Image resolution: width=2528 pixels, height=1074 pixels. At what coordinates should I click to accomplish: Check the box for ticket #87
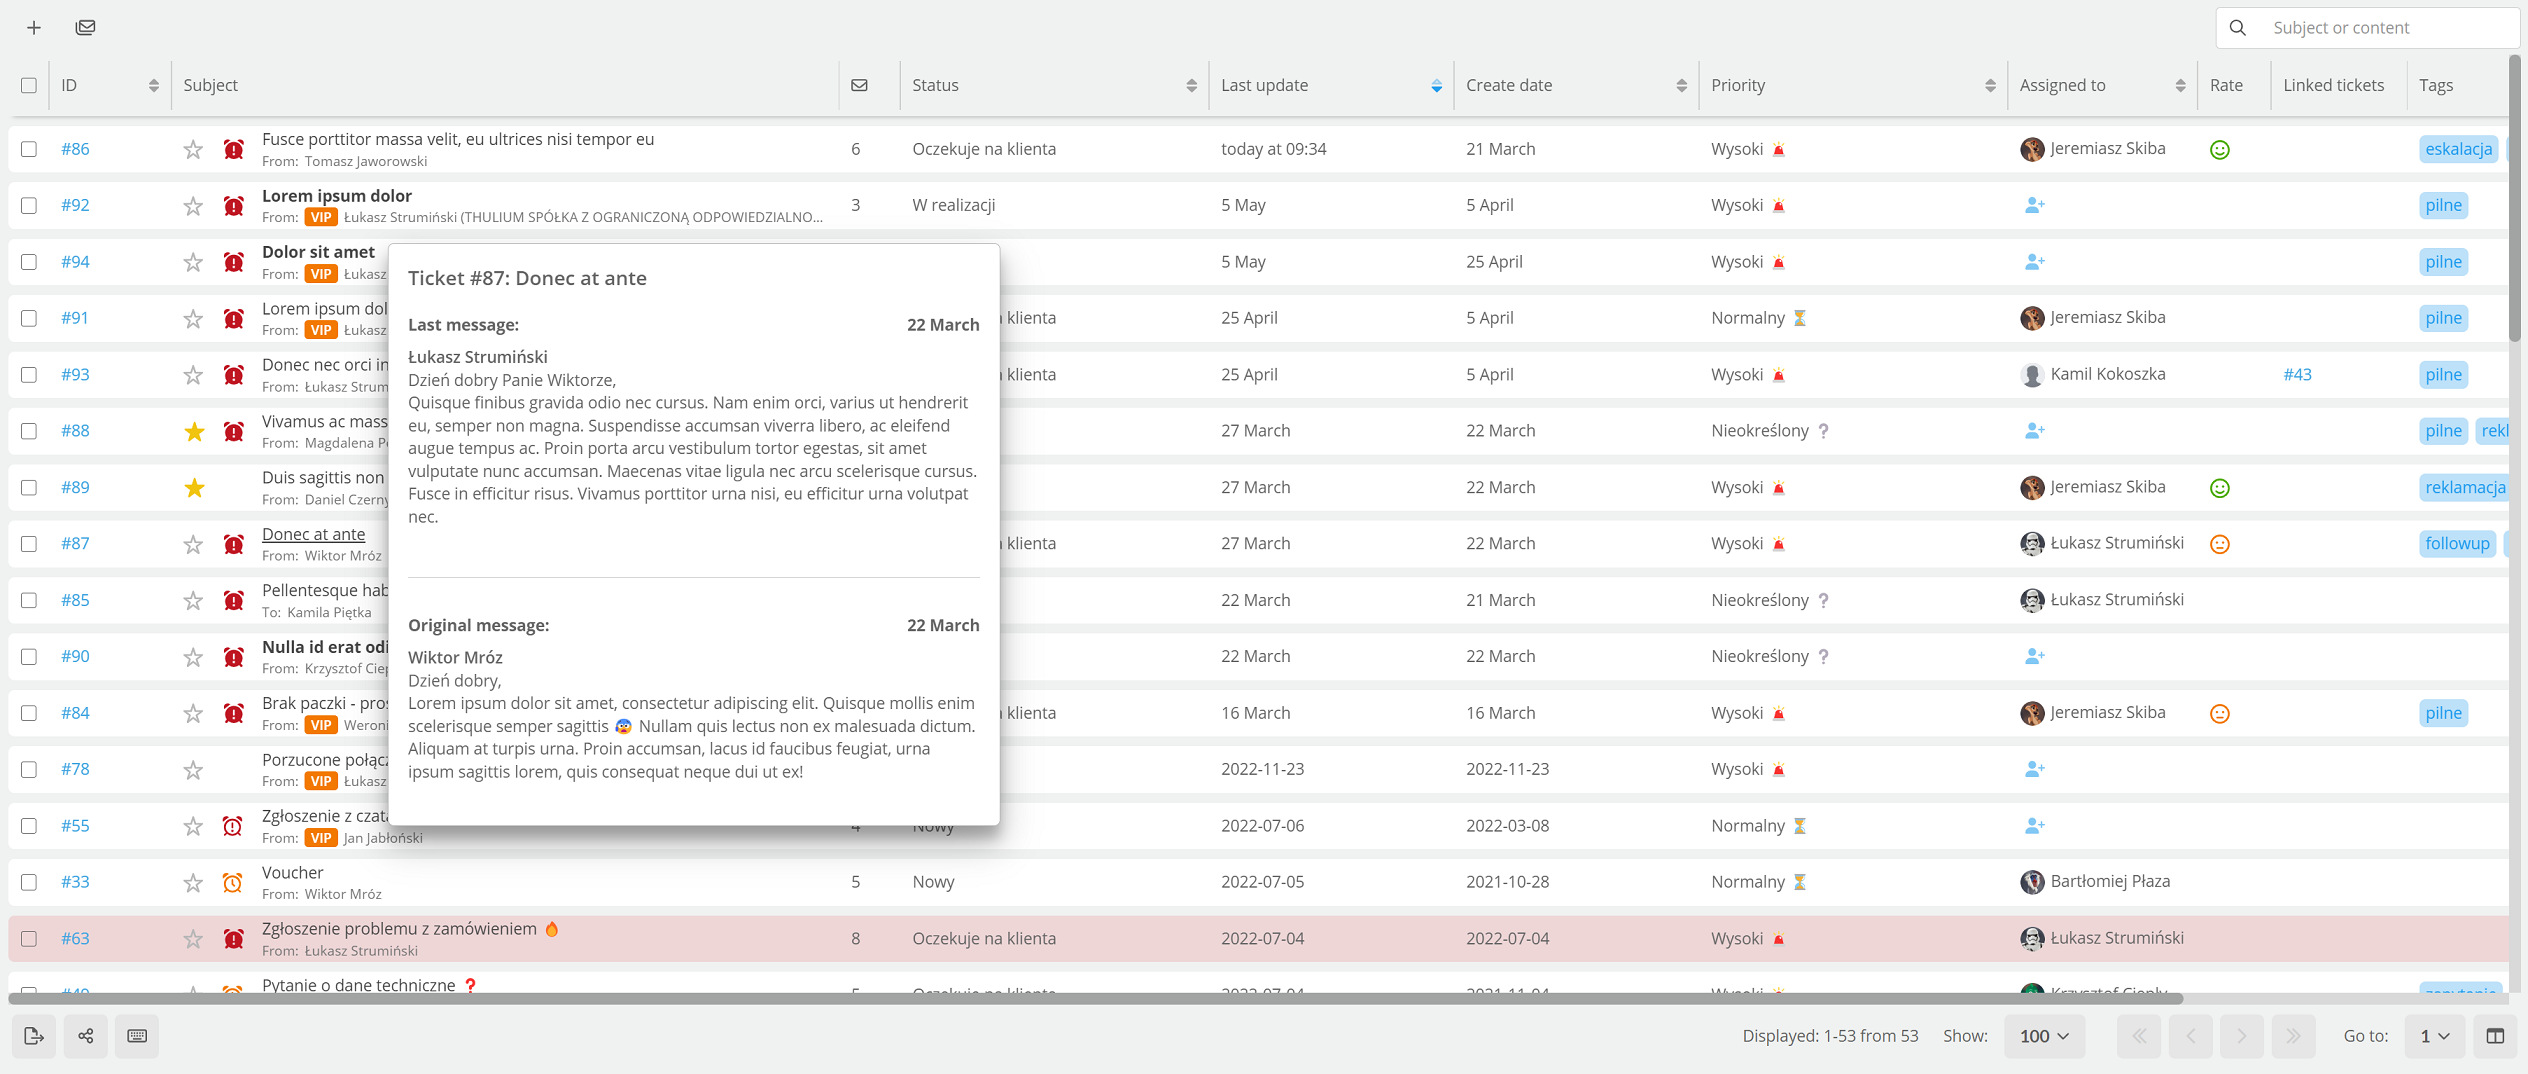click(x=29, y=544)
